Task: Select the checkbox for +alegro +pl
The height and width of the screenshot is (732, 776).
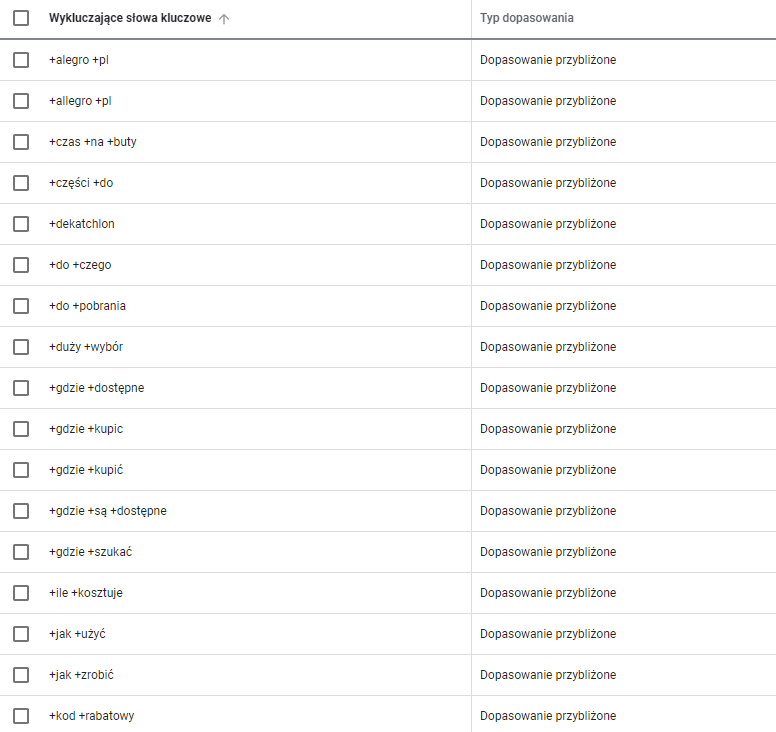Action: [21, 60]
